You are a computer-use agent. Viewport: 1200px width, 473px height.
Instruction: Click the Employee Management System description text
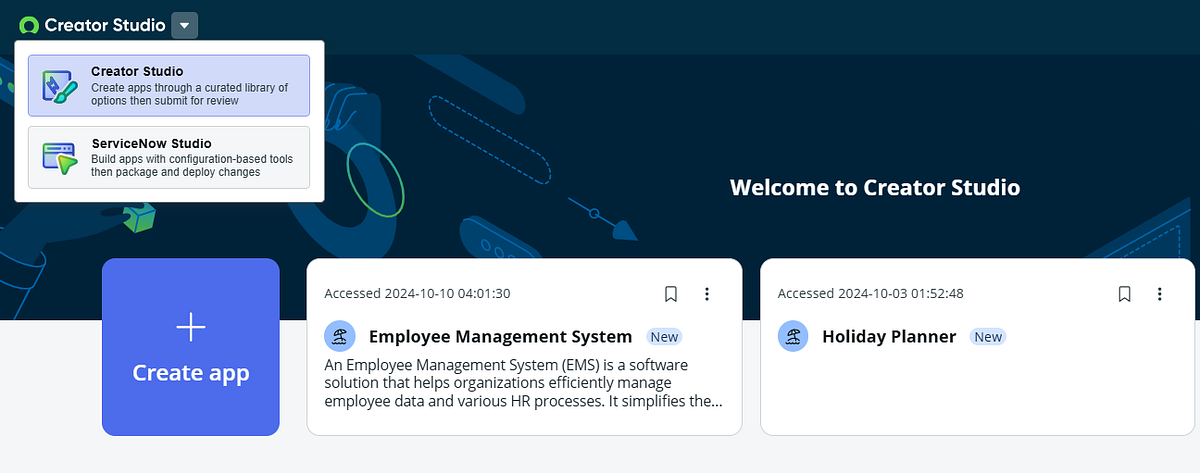524,383
